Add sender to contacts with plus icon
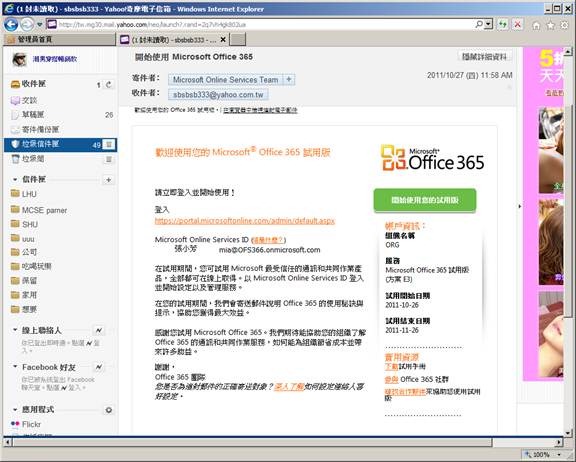The width and height of the screenshot is (576, 462). click(289, 79)
